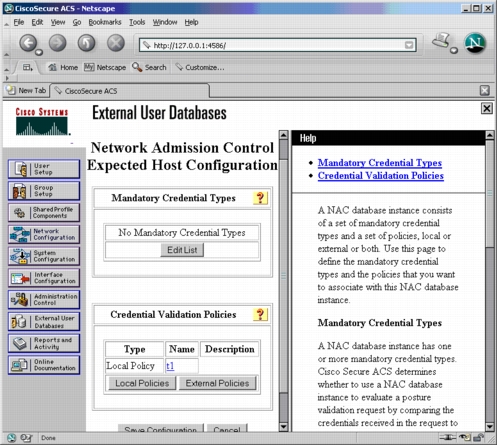The height and width of the screenshot is (447, 499).
Task: Click the Cancel button
Action: pos(227,429)
